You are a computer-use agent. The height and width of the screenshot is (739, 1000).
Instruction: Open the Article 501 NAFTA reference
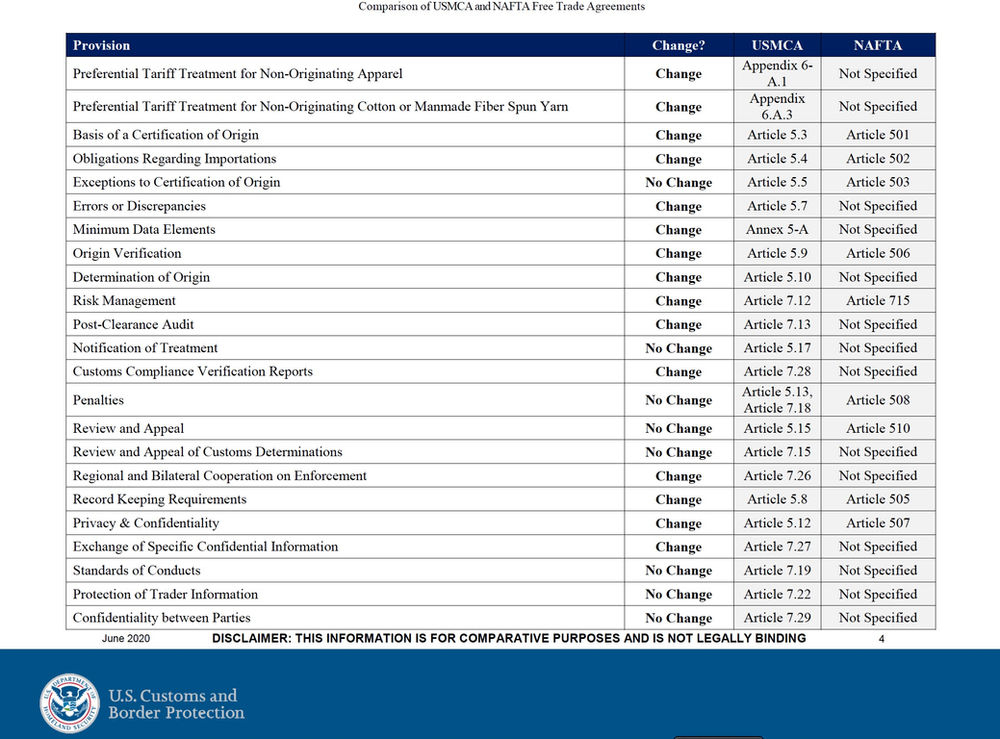pyautogui.click(x=878, y=134)
